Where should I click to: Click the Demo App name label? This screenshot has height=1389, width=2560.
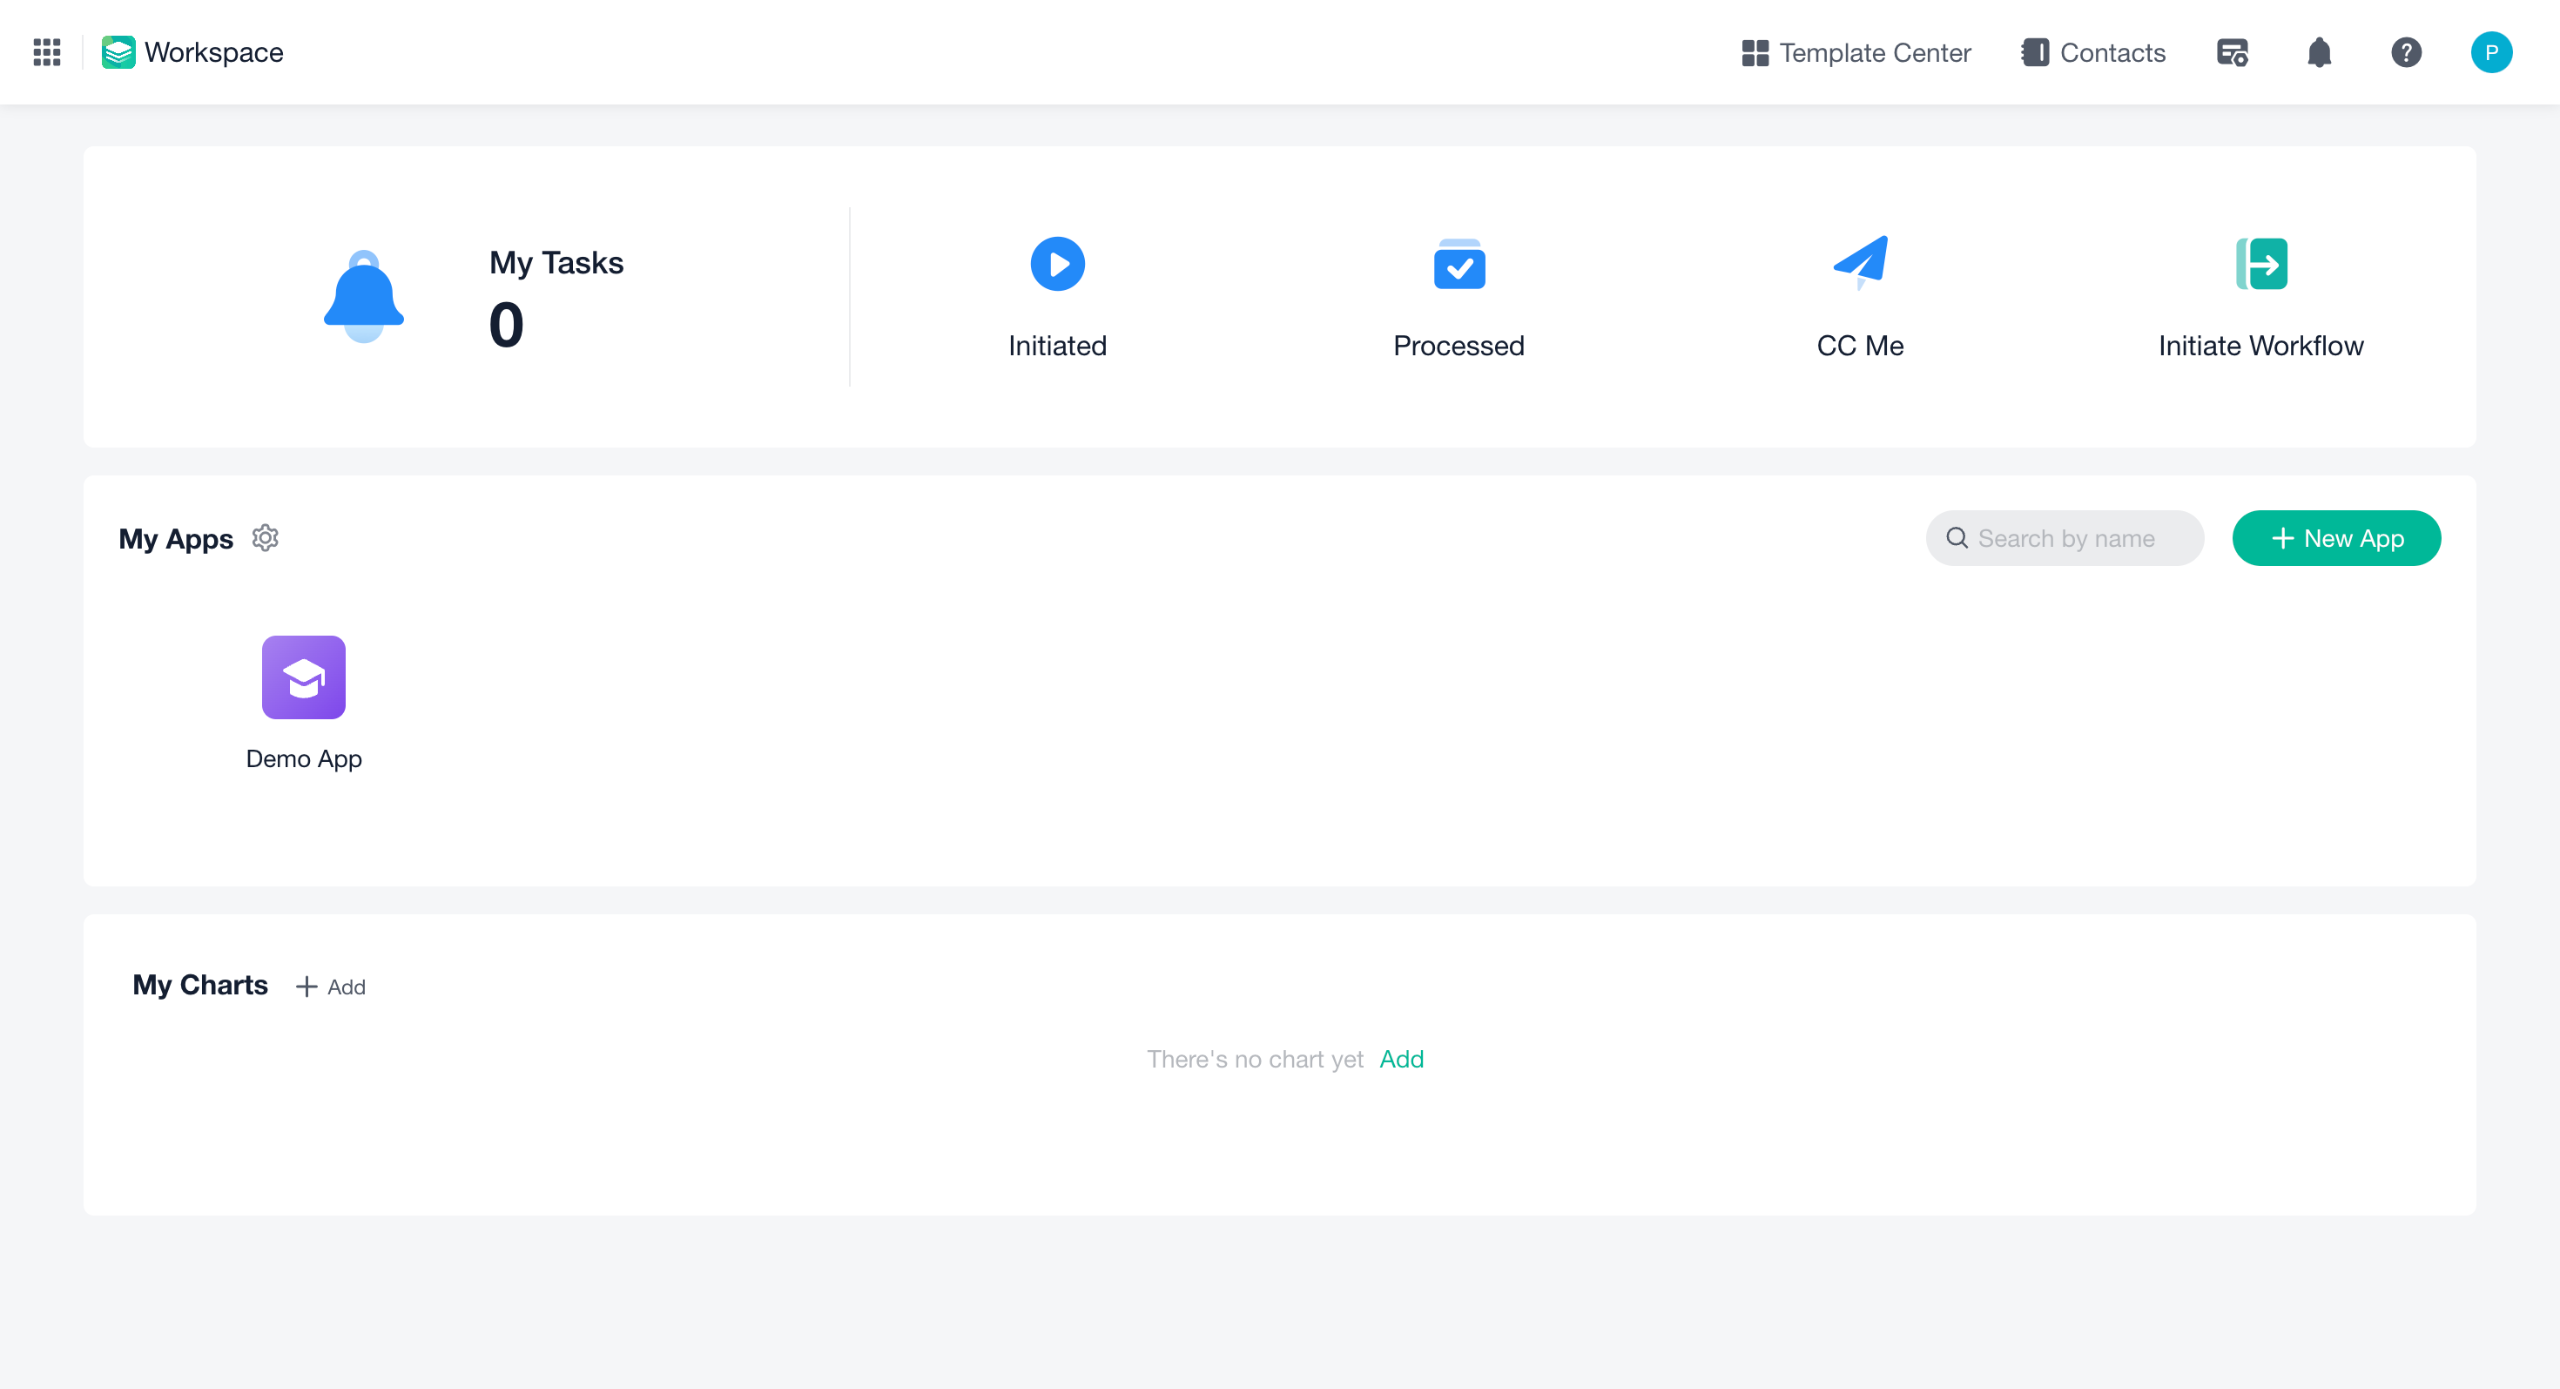304,758
